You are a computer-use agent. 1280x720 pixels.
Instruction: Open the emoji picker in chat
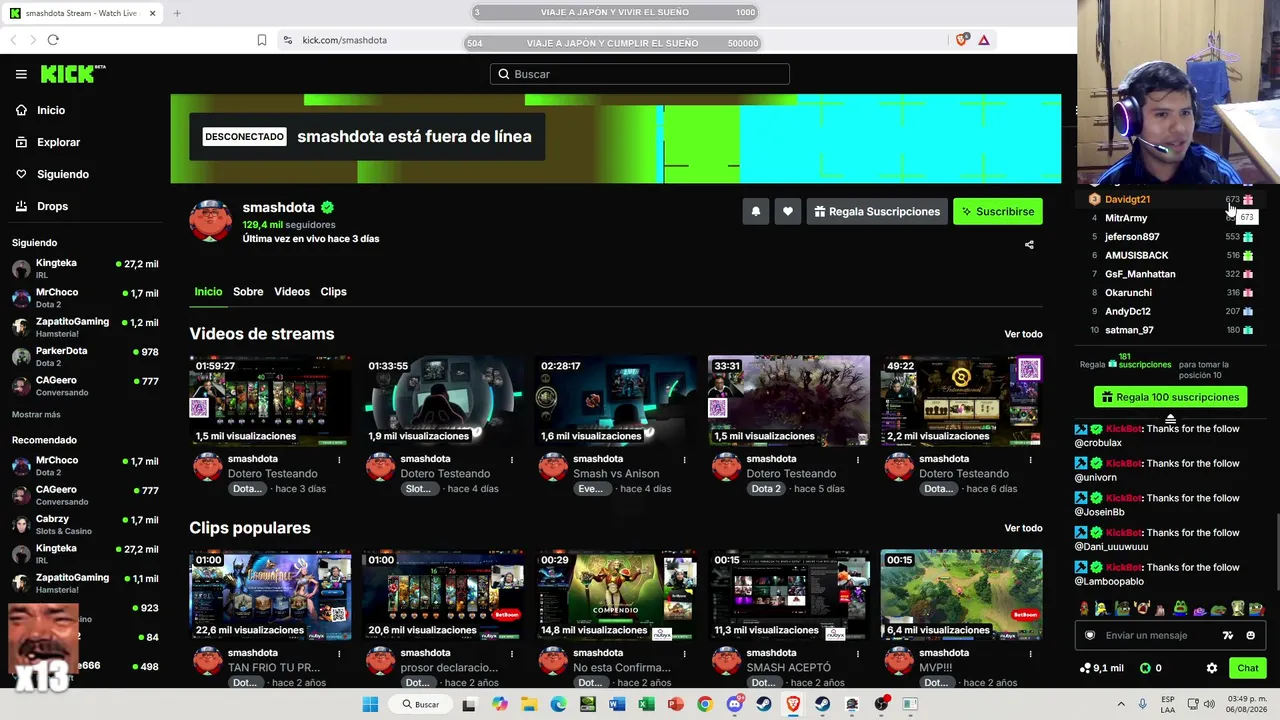[x=1250, y=635]
